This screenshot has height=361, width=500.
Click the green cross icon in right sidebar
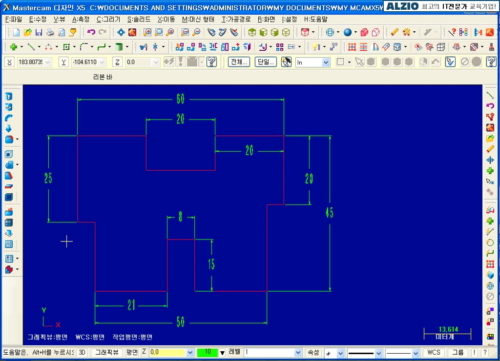490,171
